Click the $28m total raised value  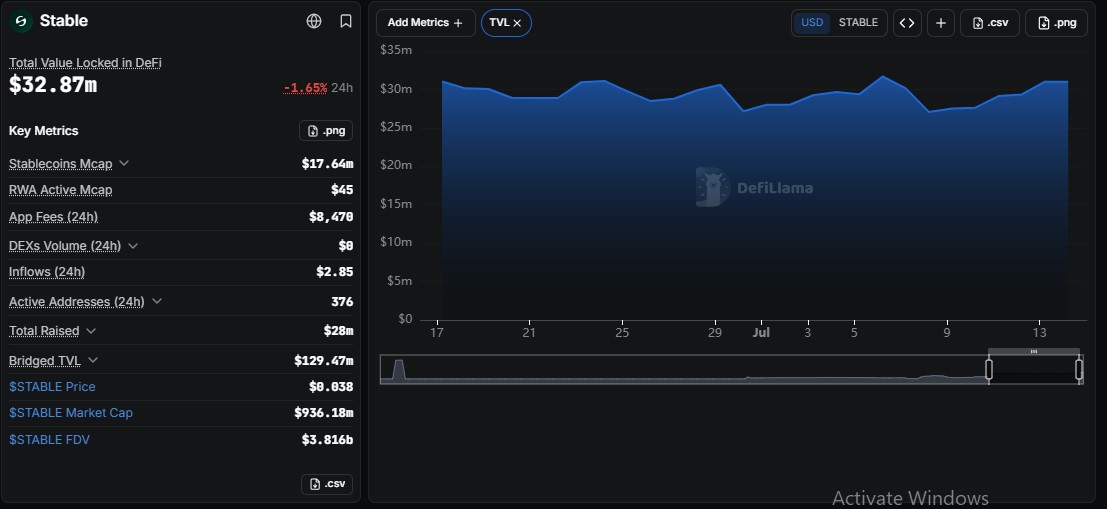pos(339,330)
